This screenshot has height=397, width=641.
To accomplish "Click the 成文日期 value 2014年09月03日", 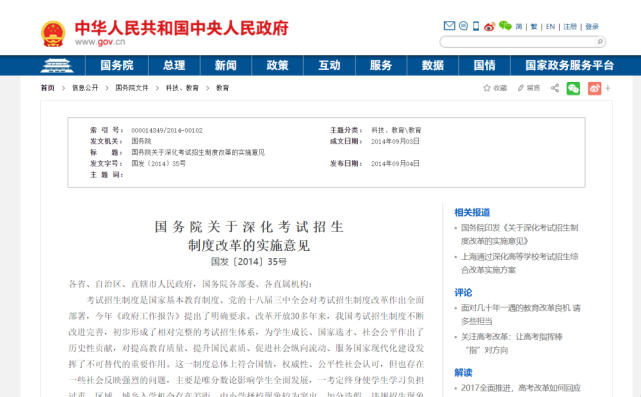I will click(x=395, y=141).
